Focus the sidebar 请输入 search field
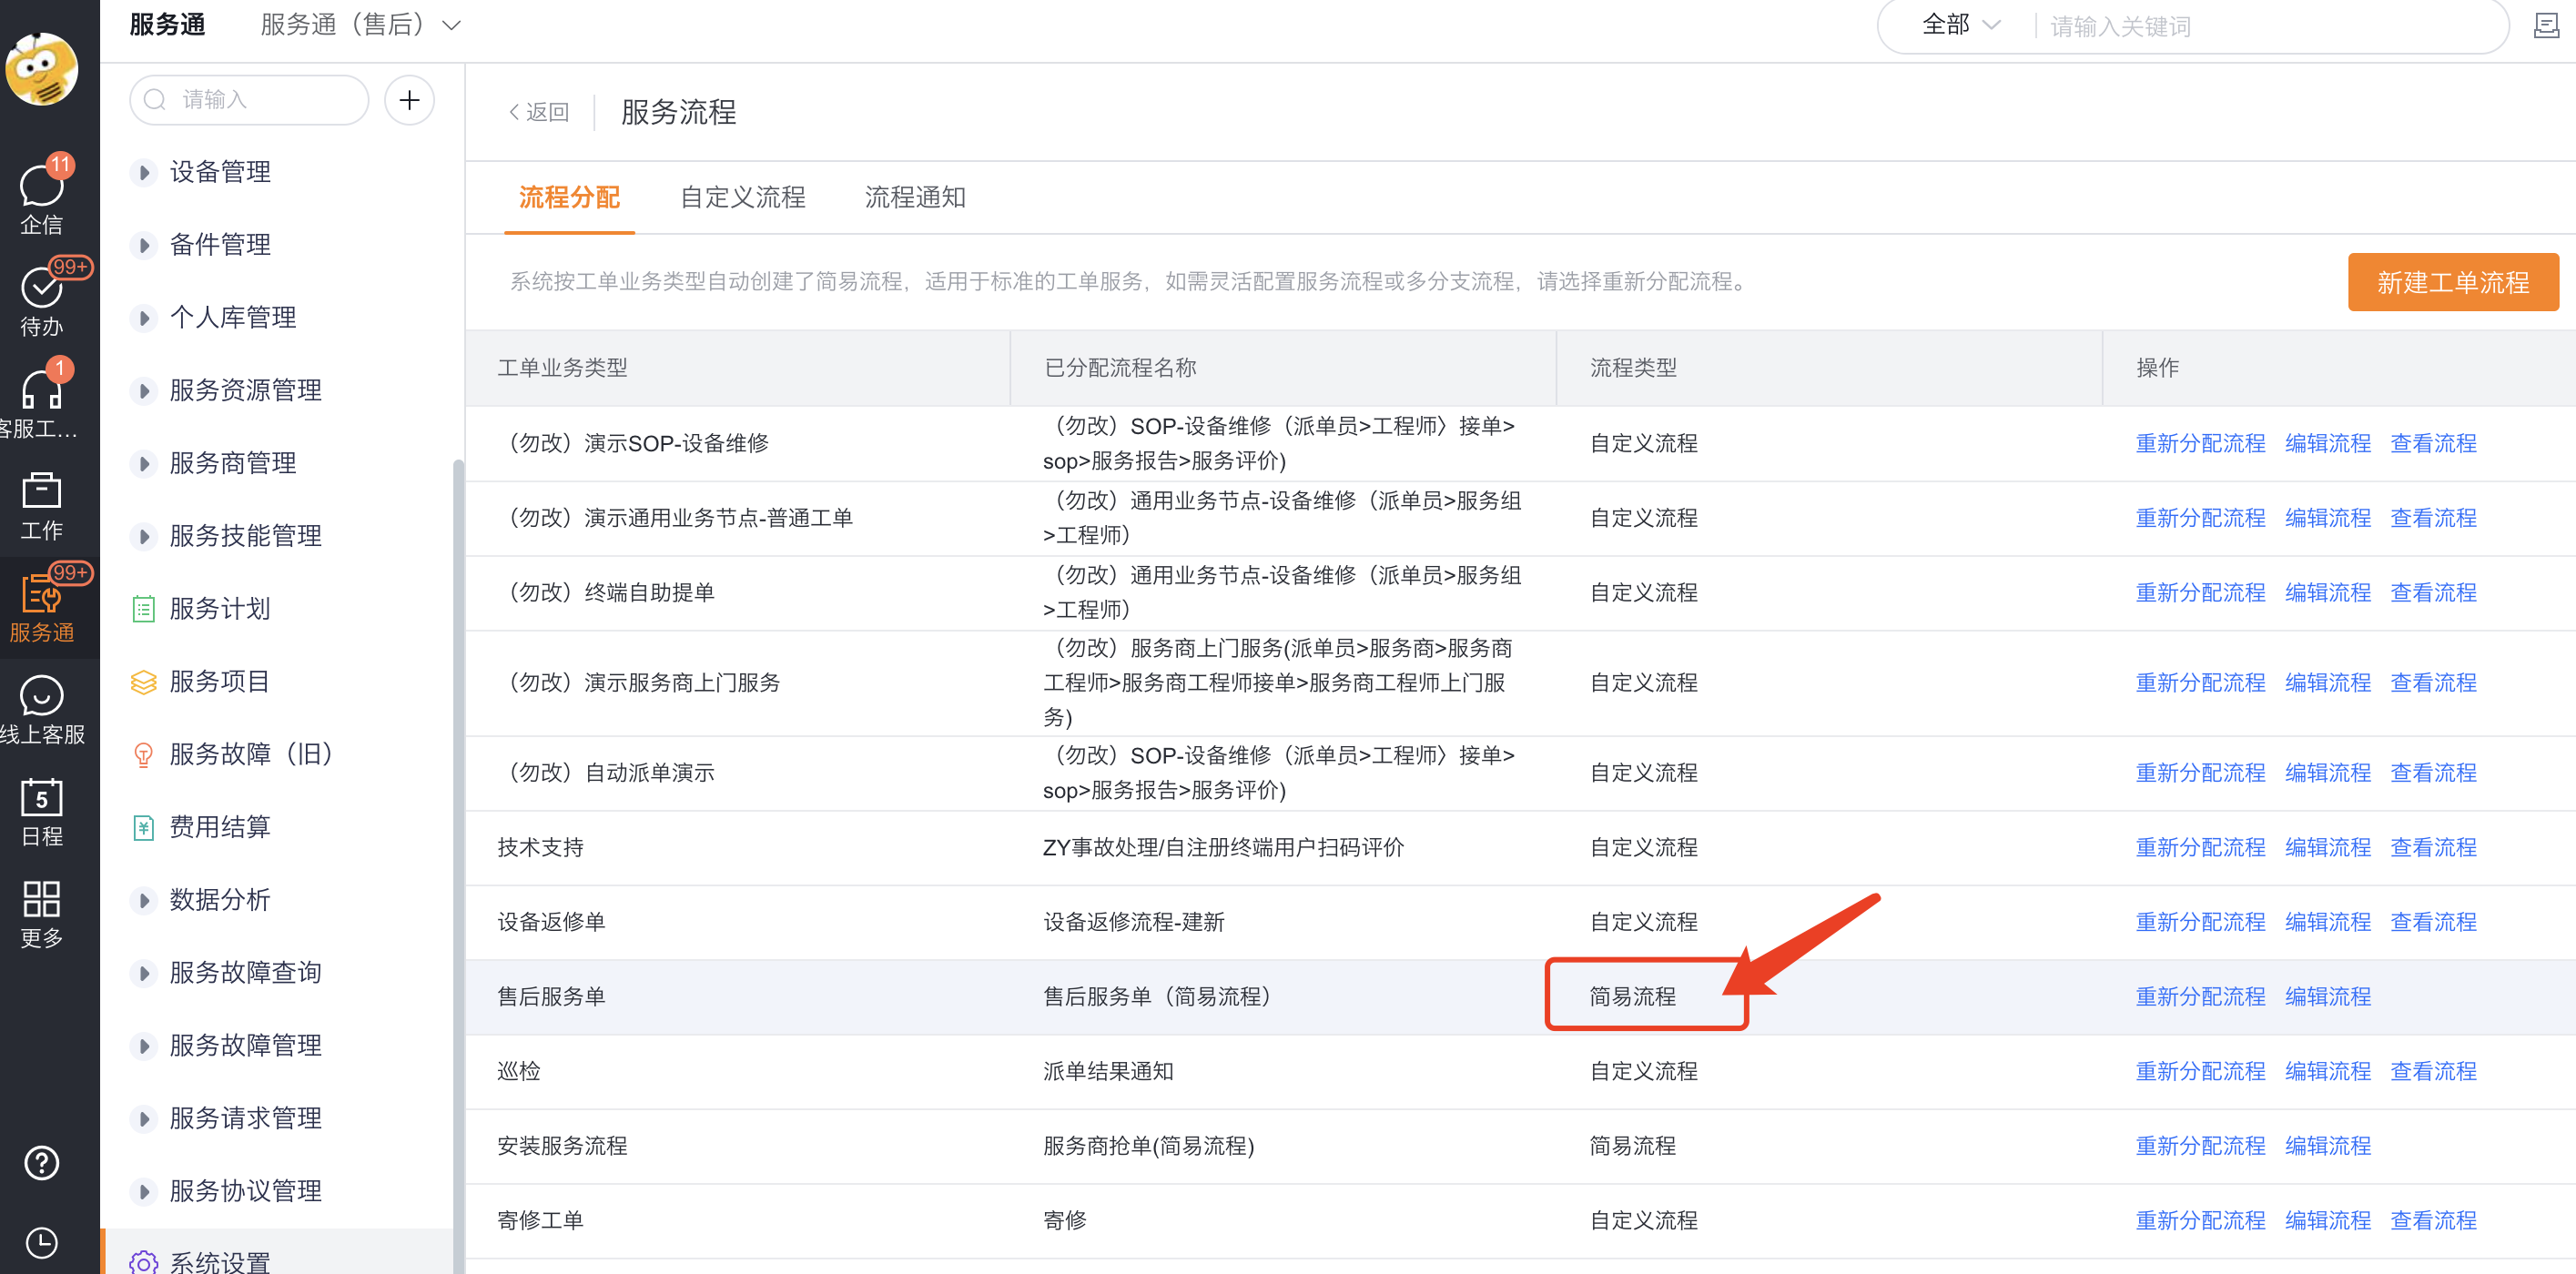 pos(250,100)
